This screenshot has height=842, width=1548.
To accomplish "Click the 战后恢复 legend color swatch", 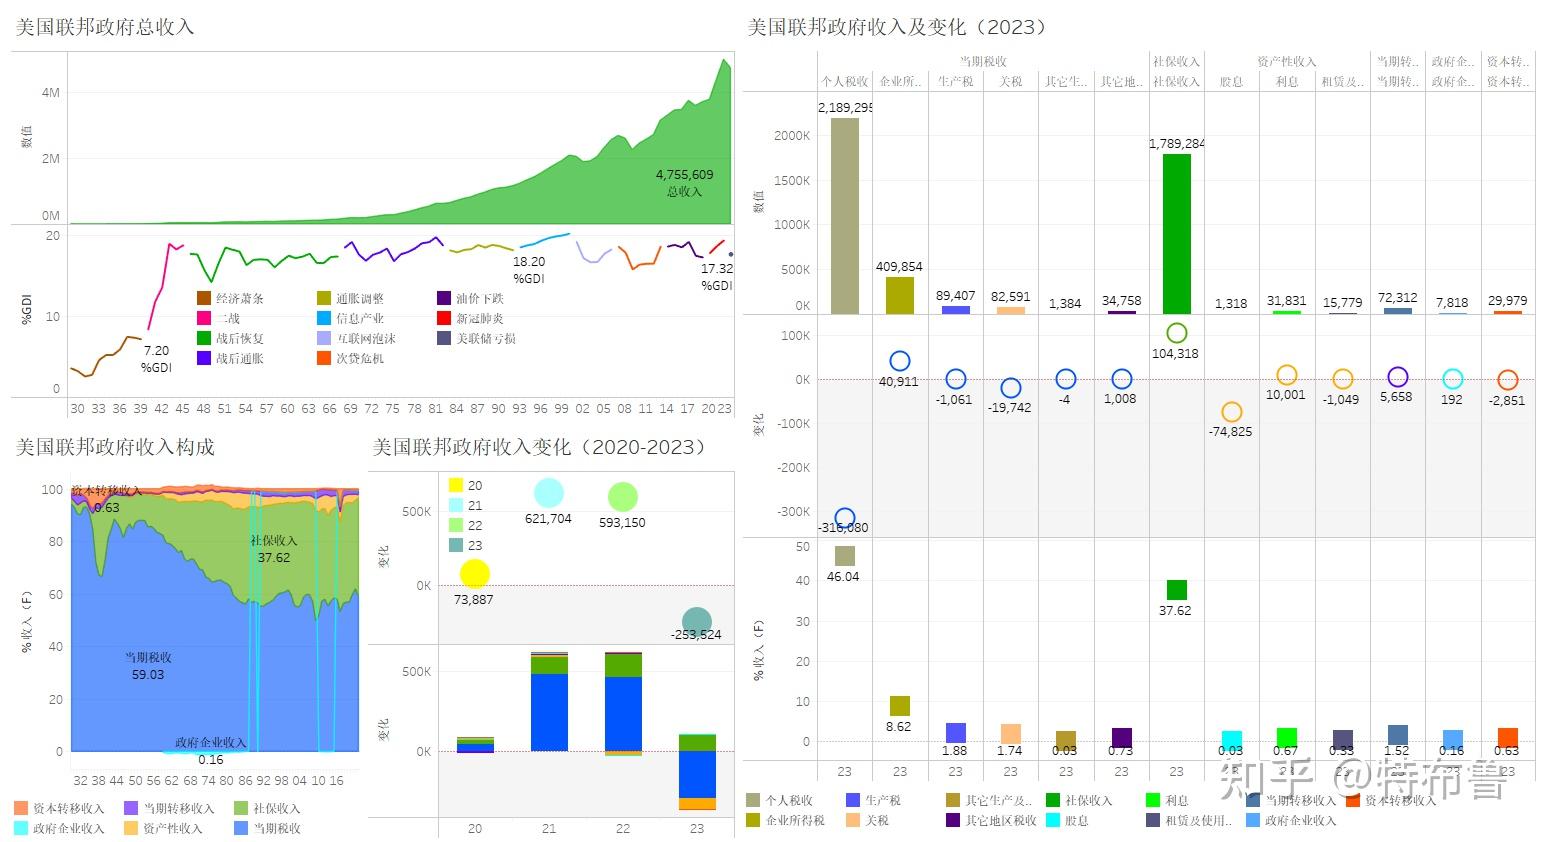I will point(204,338).
